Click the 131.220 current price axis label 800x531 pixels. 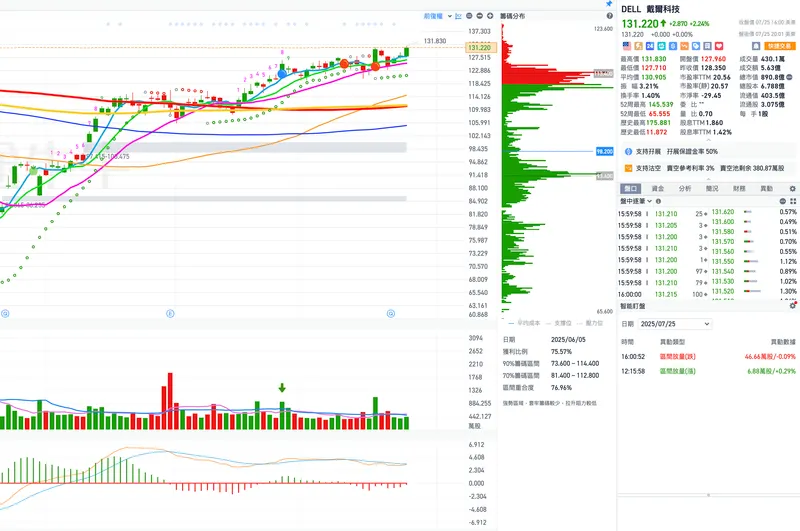(x=480, y=47)
